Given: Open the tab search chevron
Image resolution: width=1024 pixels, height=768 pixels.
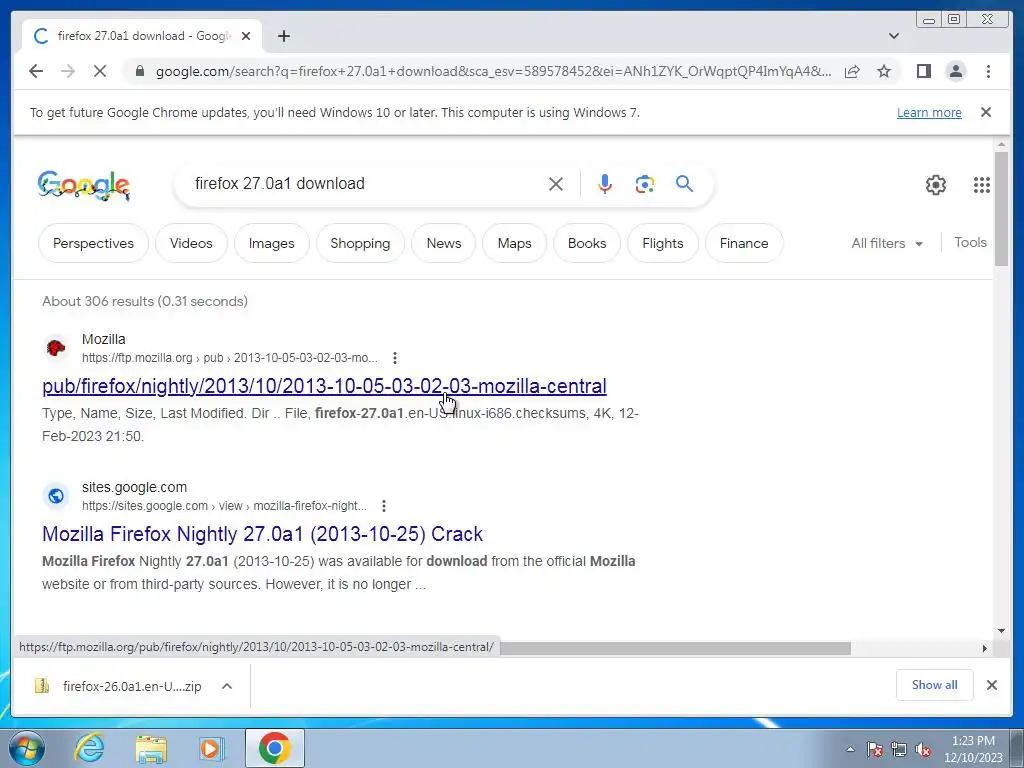Looking at the screenshot, I should [894, 36].
